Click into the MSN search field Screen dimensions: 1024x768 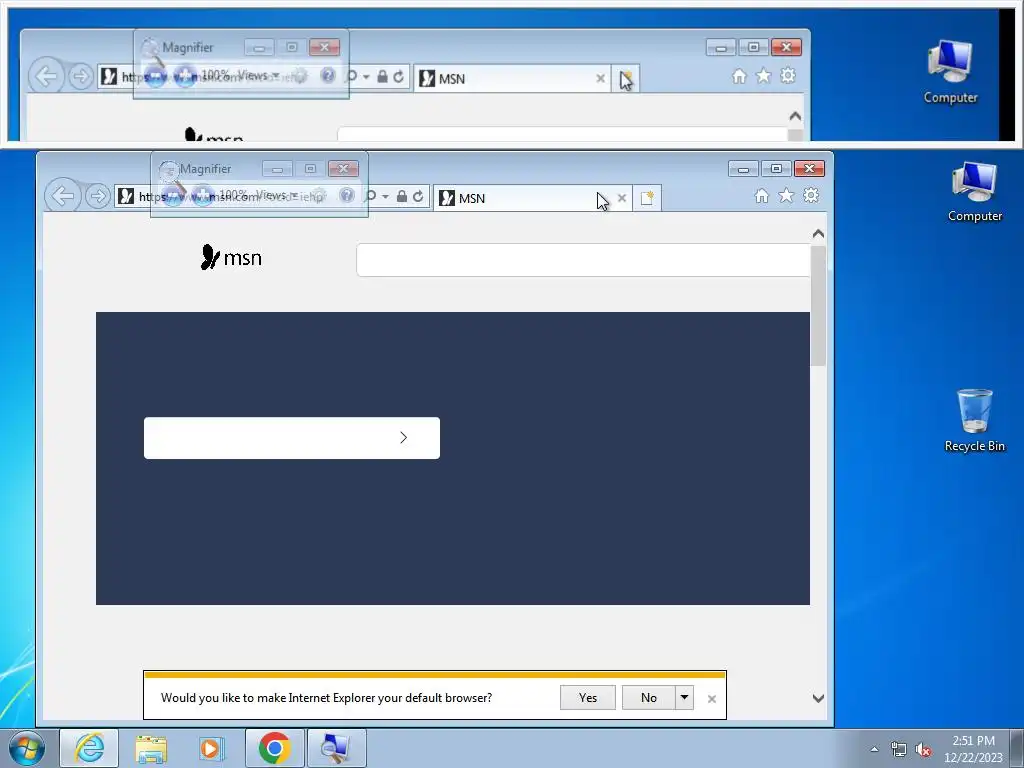(x=583, y=260)
